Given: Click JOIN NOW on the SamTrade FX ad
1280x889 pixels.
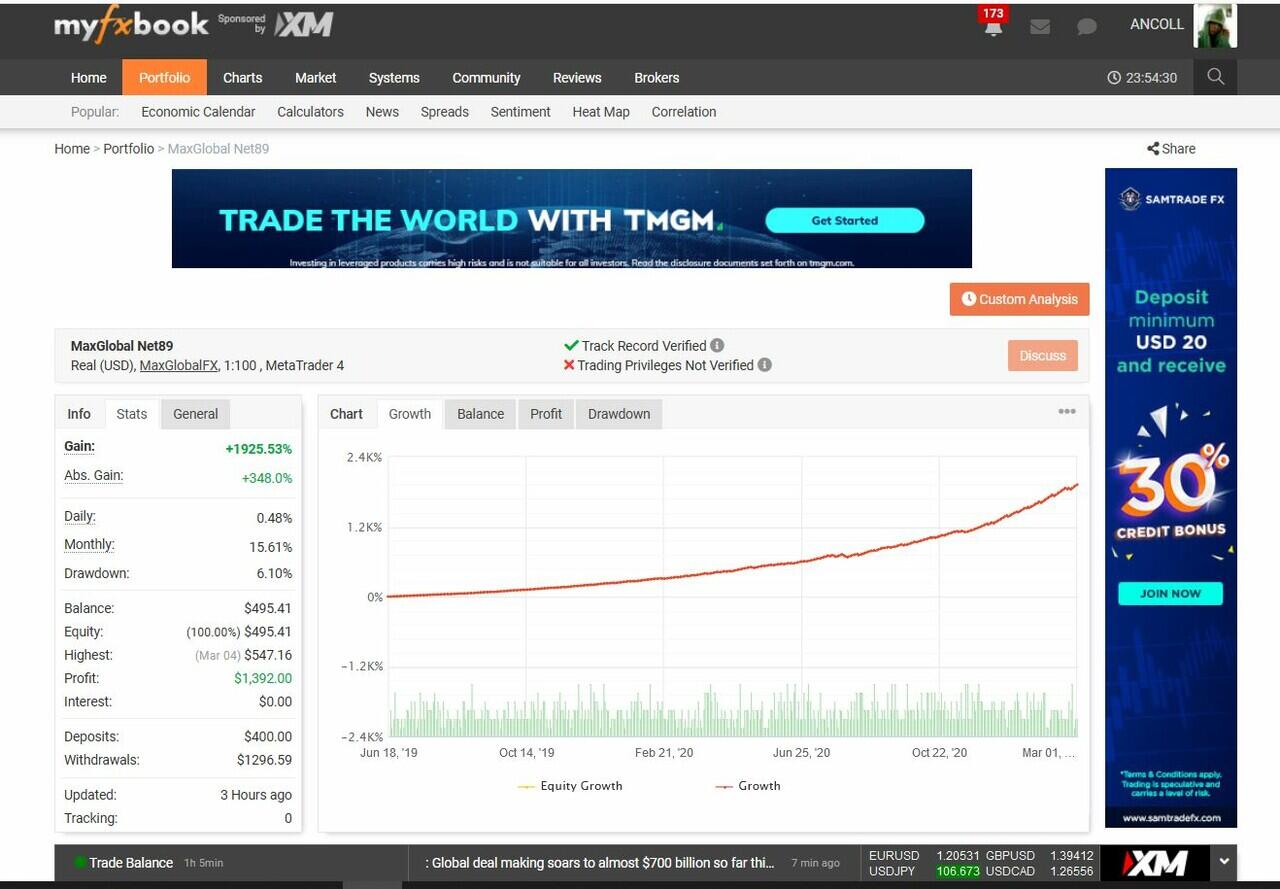Looking at the screenshot, I should 1170,593.
